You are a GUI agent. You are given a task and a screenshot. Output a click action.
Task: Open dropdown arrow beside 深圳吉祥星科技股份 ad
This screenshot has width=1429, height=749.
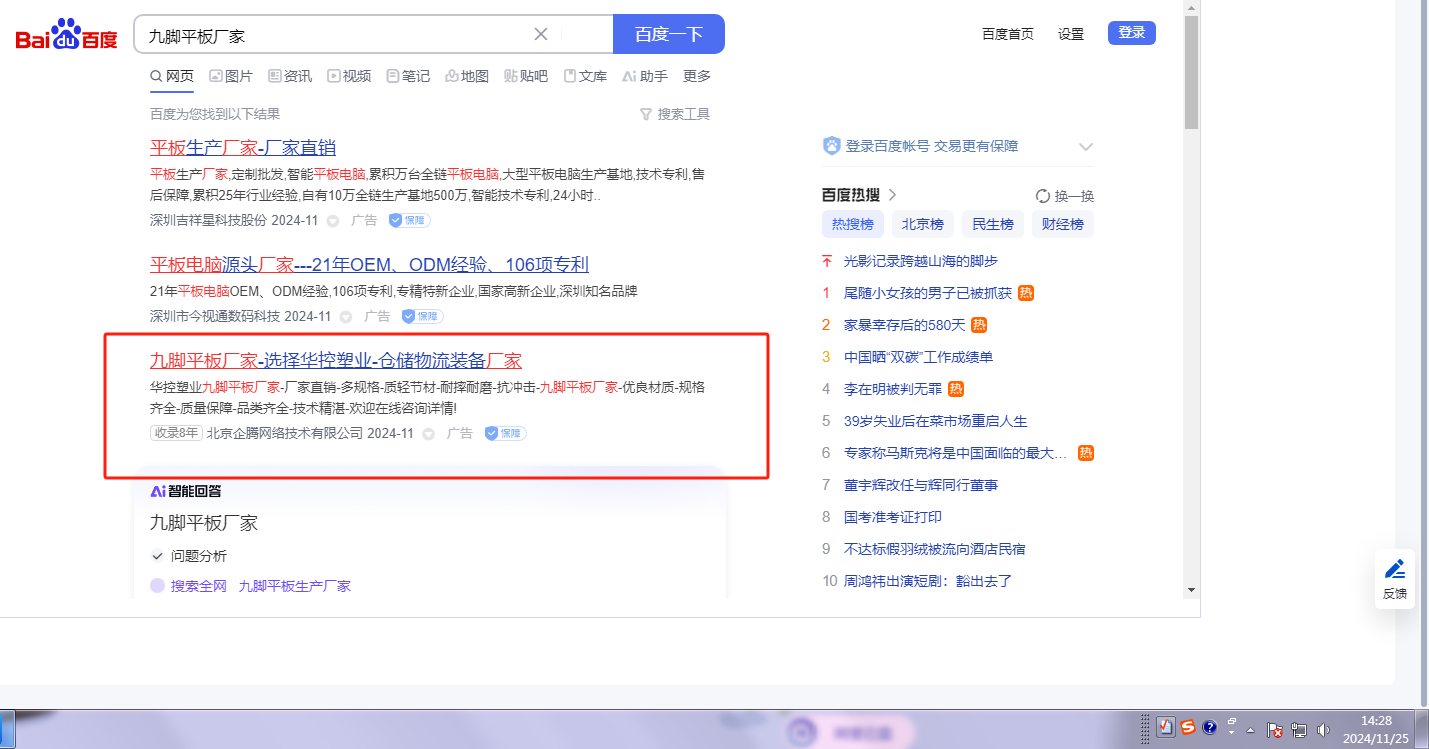pos(333,220)
